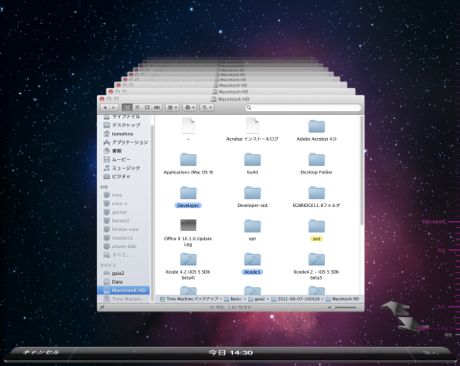Go forward in Finder toolbar

coord(114,107)
